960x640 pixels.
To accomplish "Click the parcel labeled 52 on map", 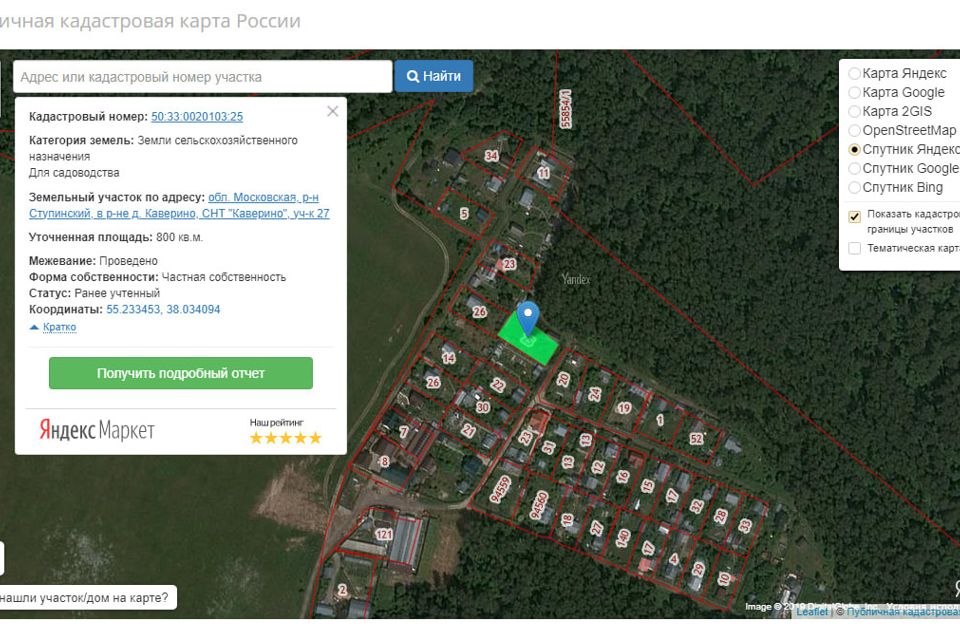I will pyautogui.click(x=697, y=438).
